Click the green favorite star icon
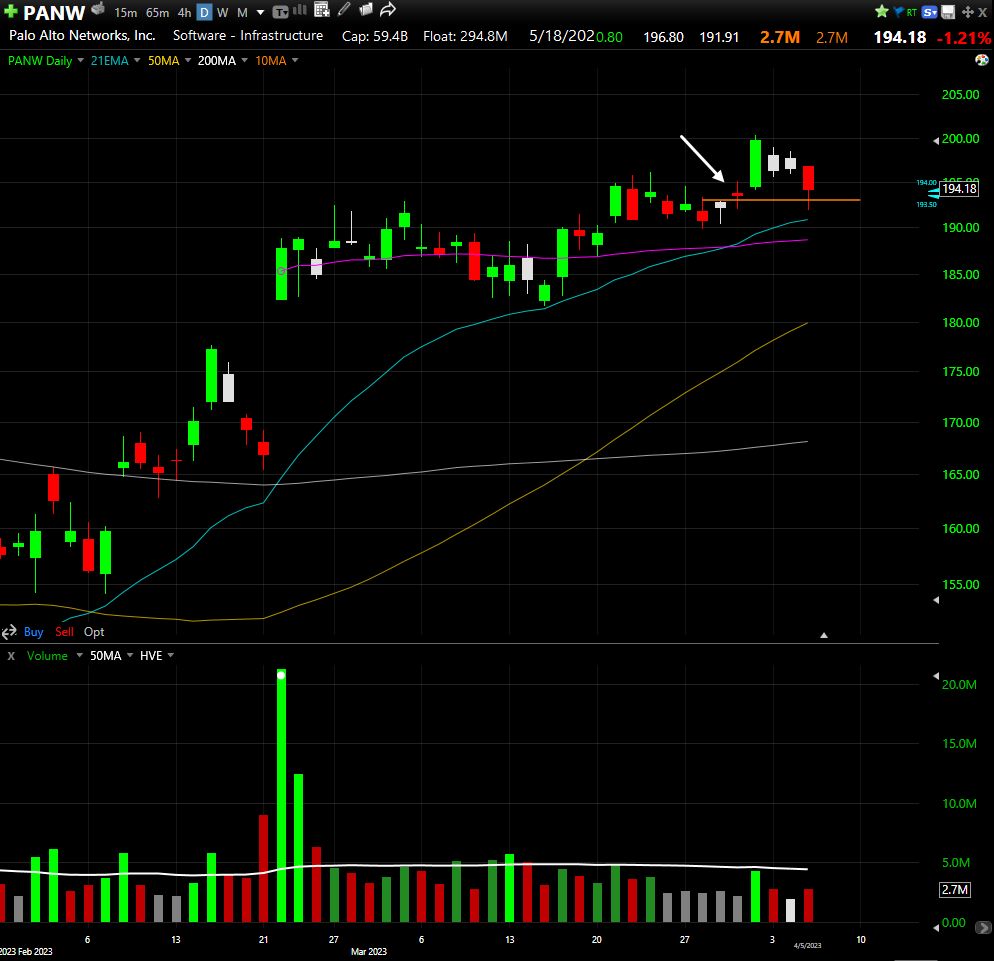Image resolution: width=994 pixels, height=961 pixels. pos(882,11)
